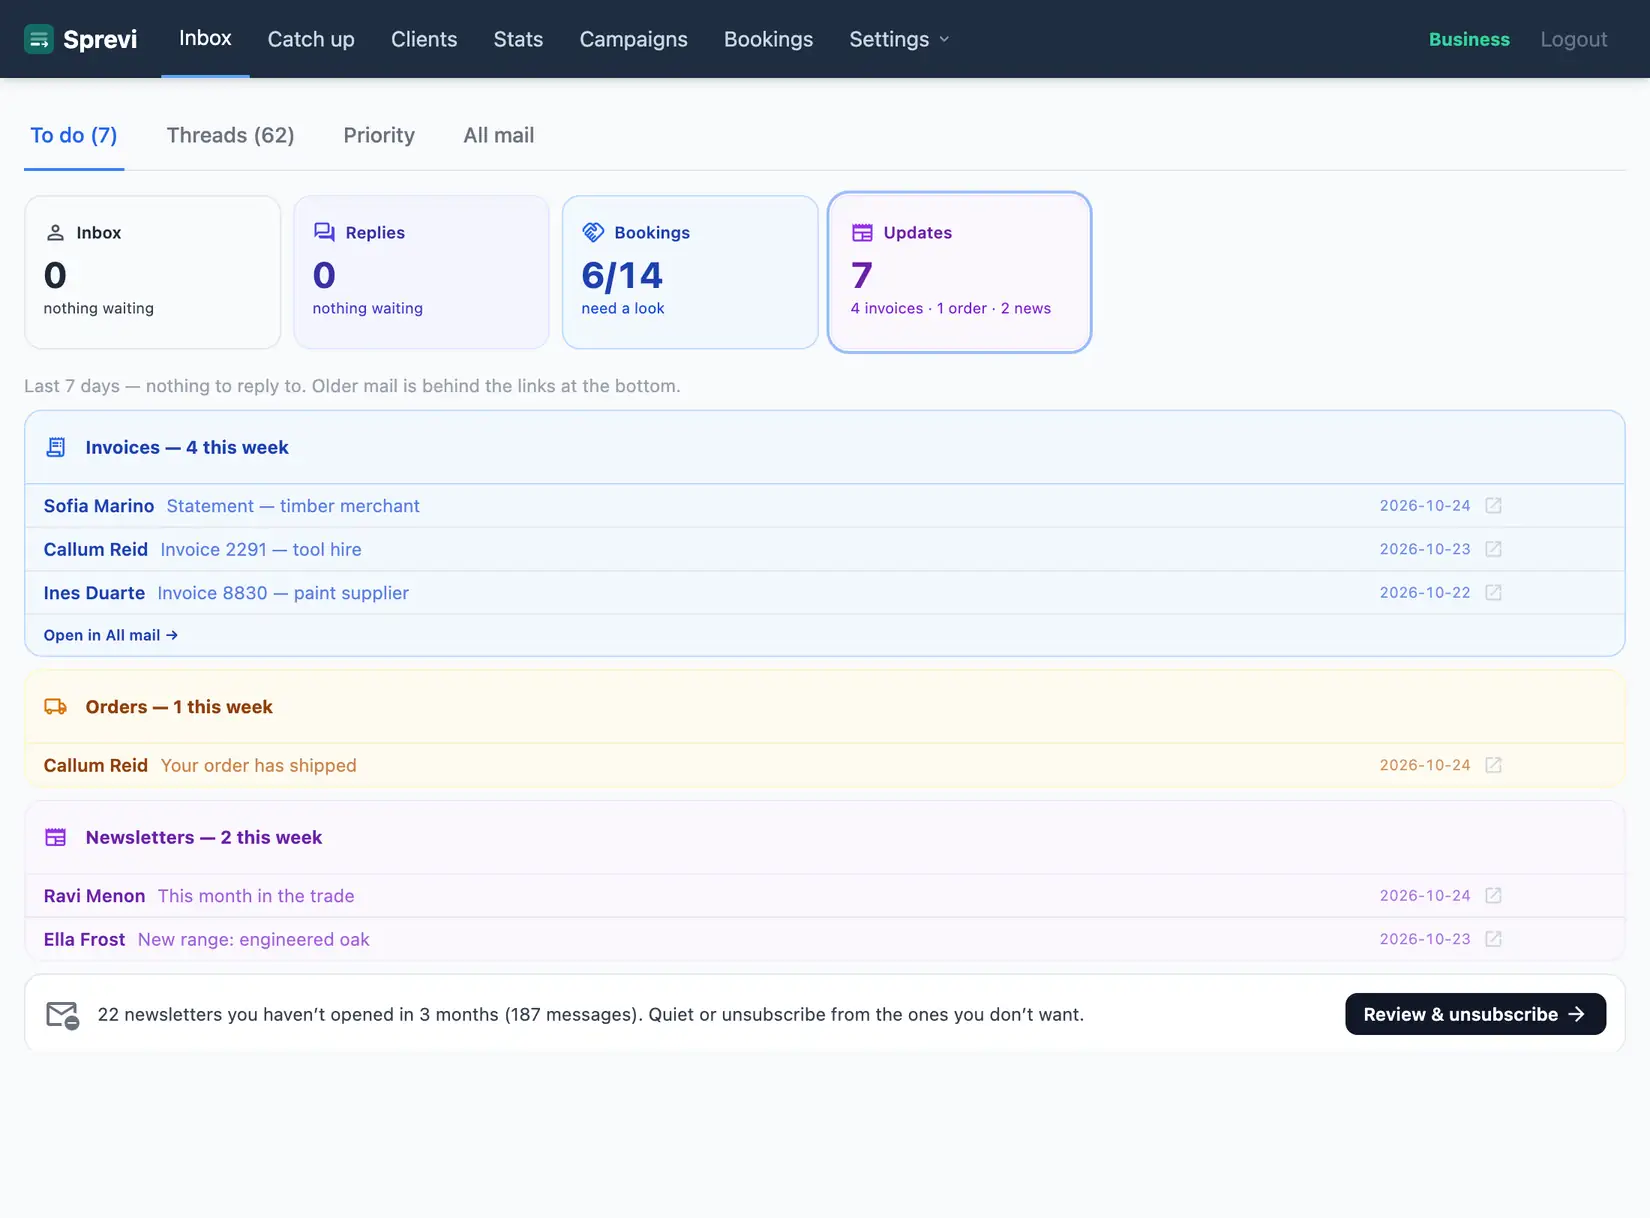This screenshot has height=1218, width=1650.
Task: Open the Priority tab
Action: [379, 135]
